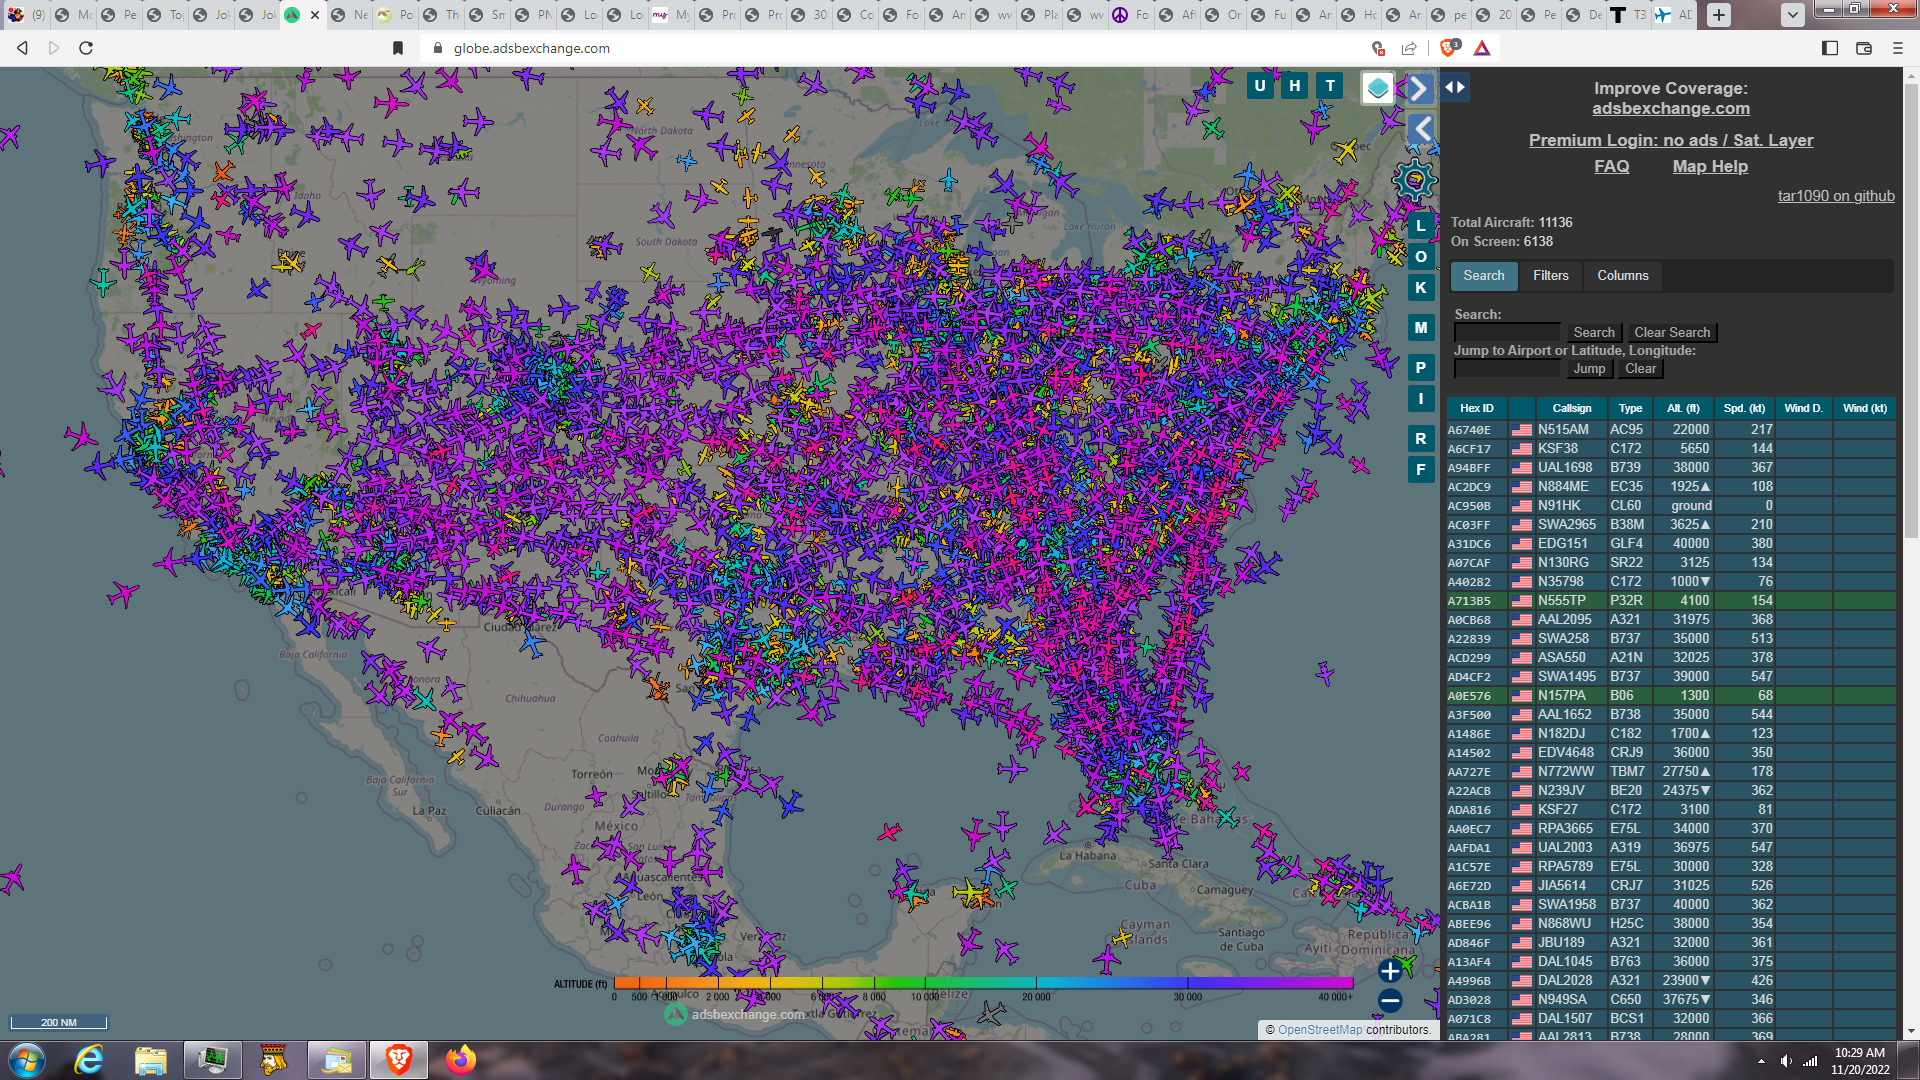Click the Search button
This screenshot has width=1920, height=1080.
click(x=1593, y=332)
